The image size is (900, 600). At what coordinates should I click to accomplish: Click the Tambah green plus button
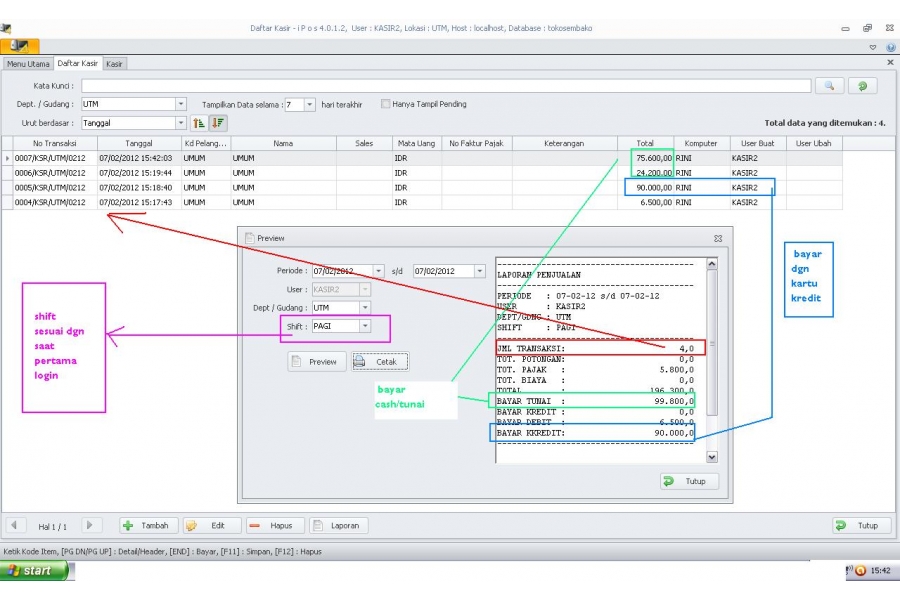pos(148,525)
